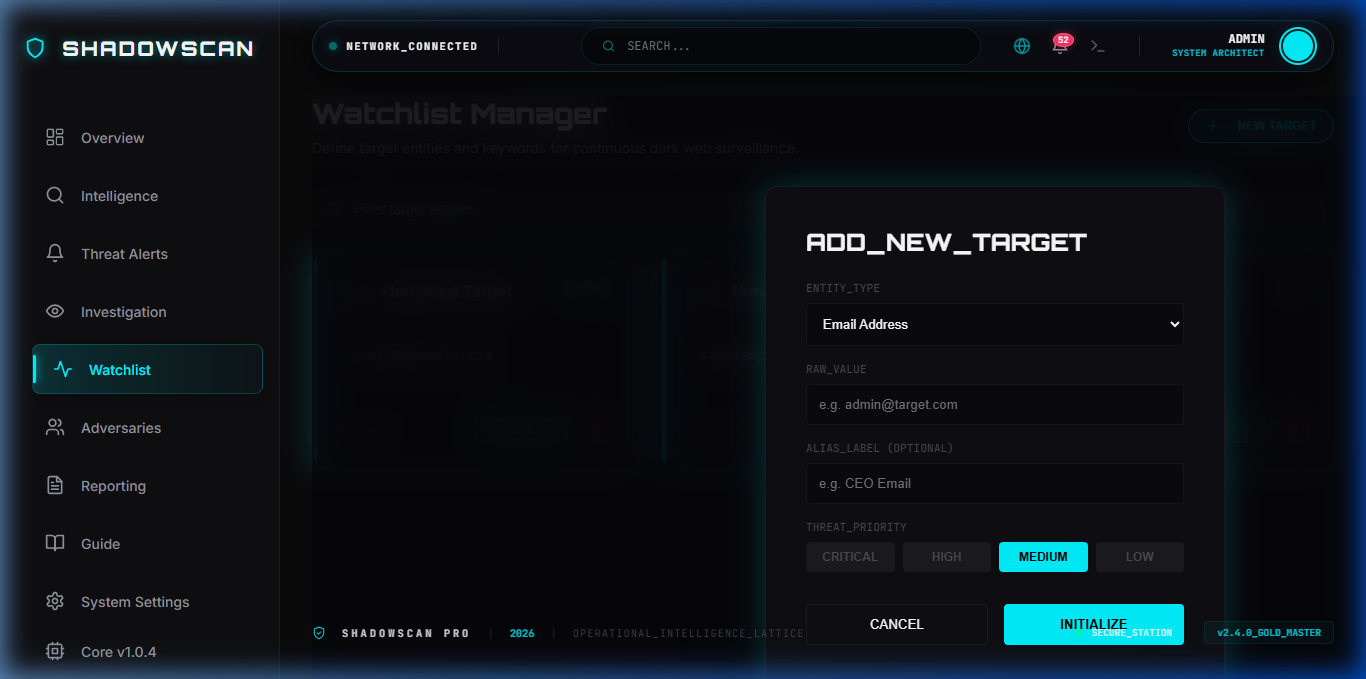Click the Overview grid icon
The height and width of the screenshot is (679, 1366).
point(55,137)
